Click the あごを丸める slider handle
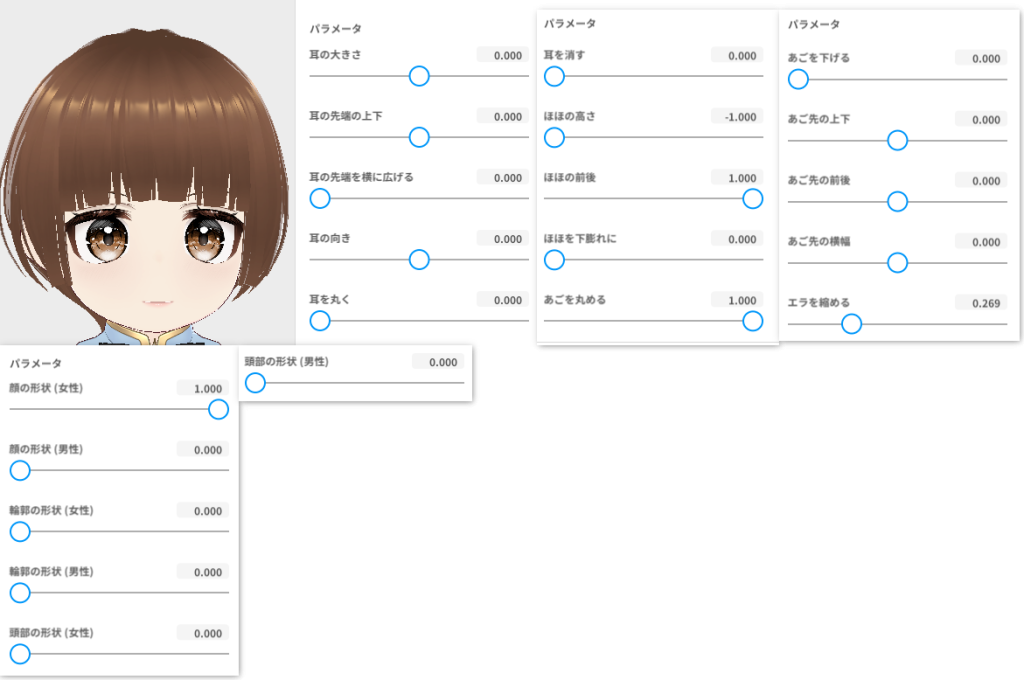Image resolution: width=1024 pixels, height=680 pixels. [753, 321]
